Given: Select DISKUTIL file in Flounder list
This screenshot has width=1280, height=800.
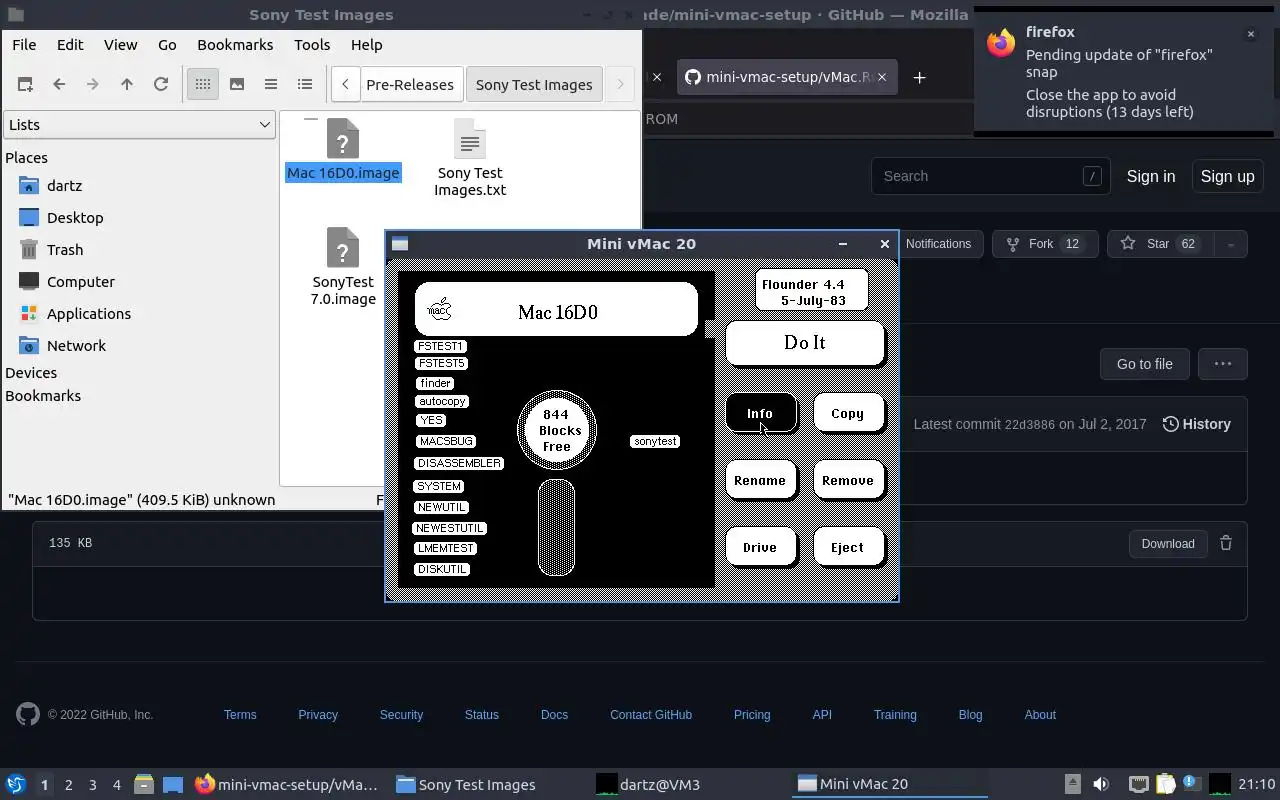Looking at the screenshot, I should 442,569.
